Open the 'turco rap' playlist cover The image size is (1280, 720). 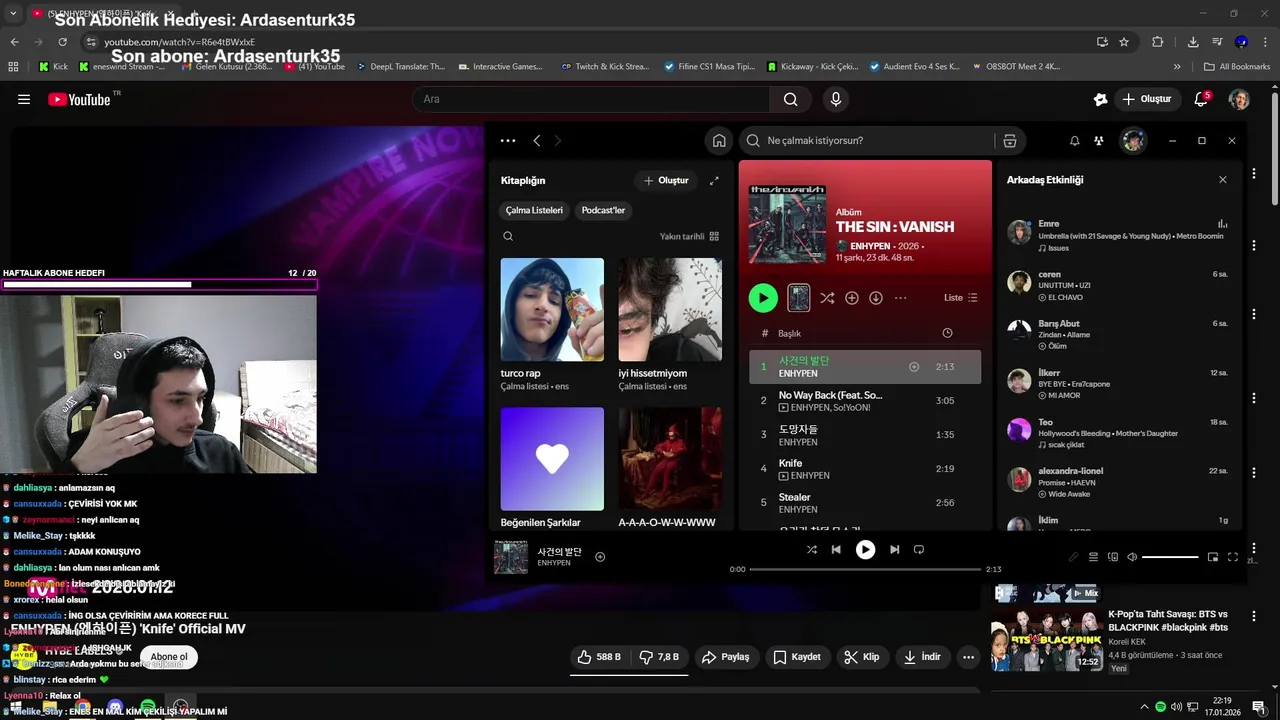(x=552, y=310)
